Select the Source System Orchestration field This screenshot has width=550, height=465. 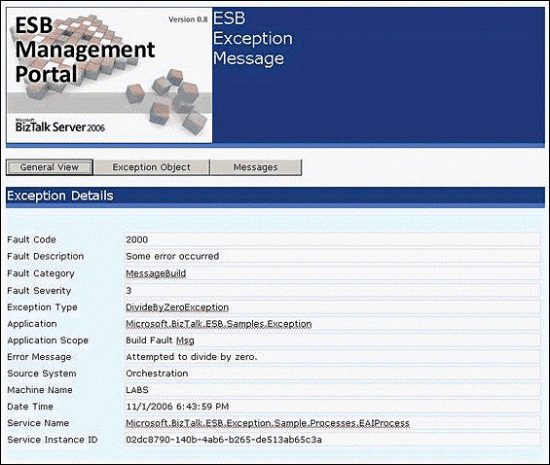pyautogui.click(x=333, y=373)
